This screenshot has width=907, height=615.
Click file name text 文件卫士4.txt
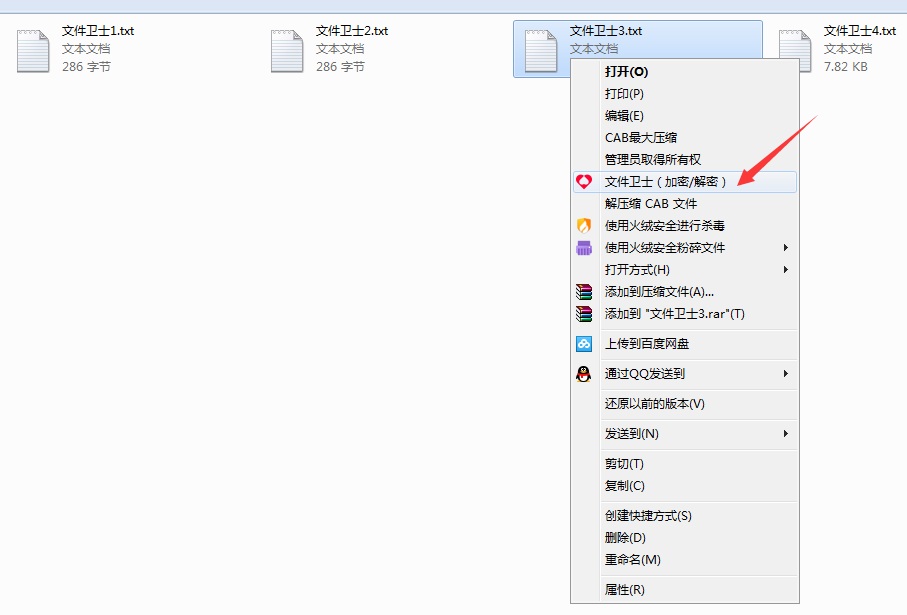coord(860,31)
